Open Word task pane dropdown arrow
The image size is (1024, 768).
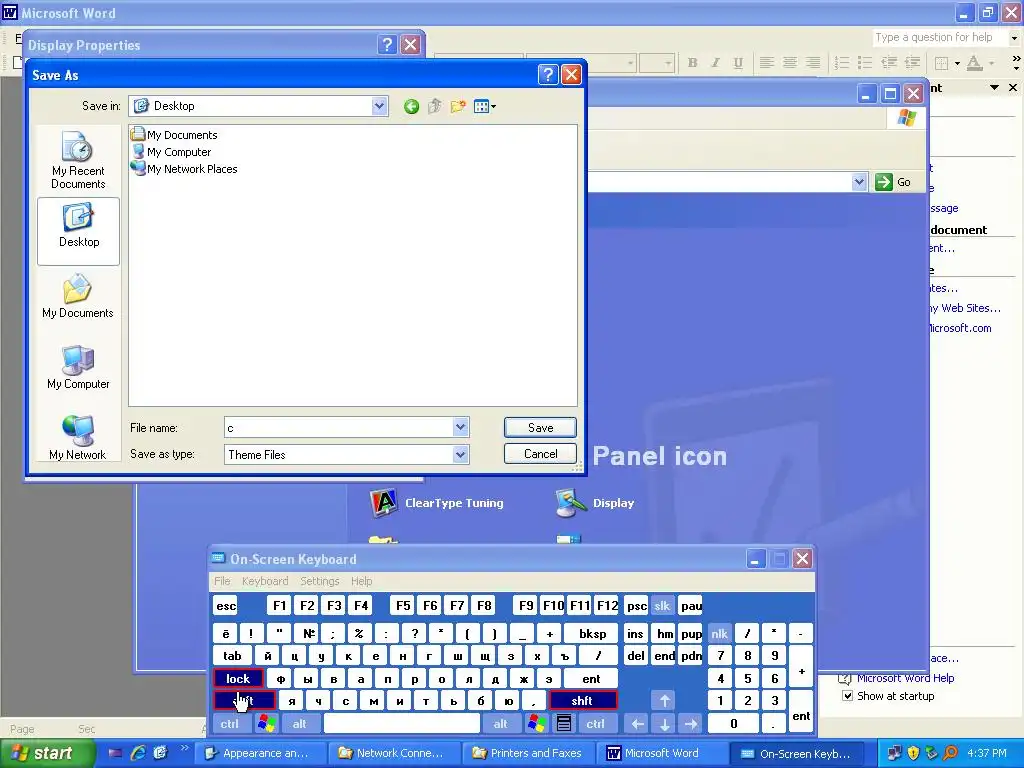click(x=995, y=88)
